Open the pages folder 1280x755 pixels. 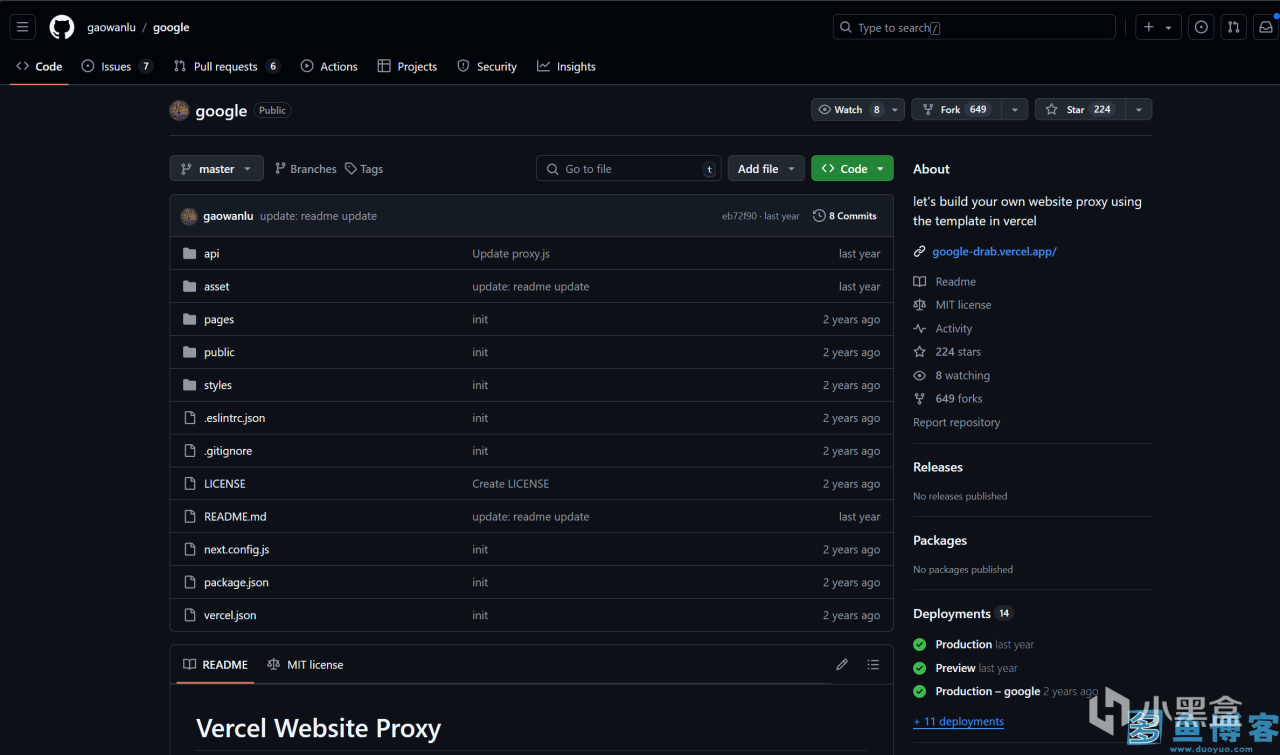(x=219, y=320)
